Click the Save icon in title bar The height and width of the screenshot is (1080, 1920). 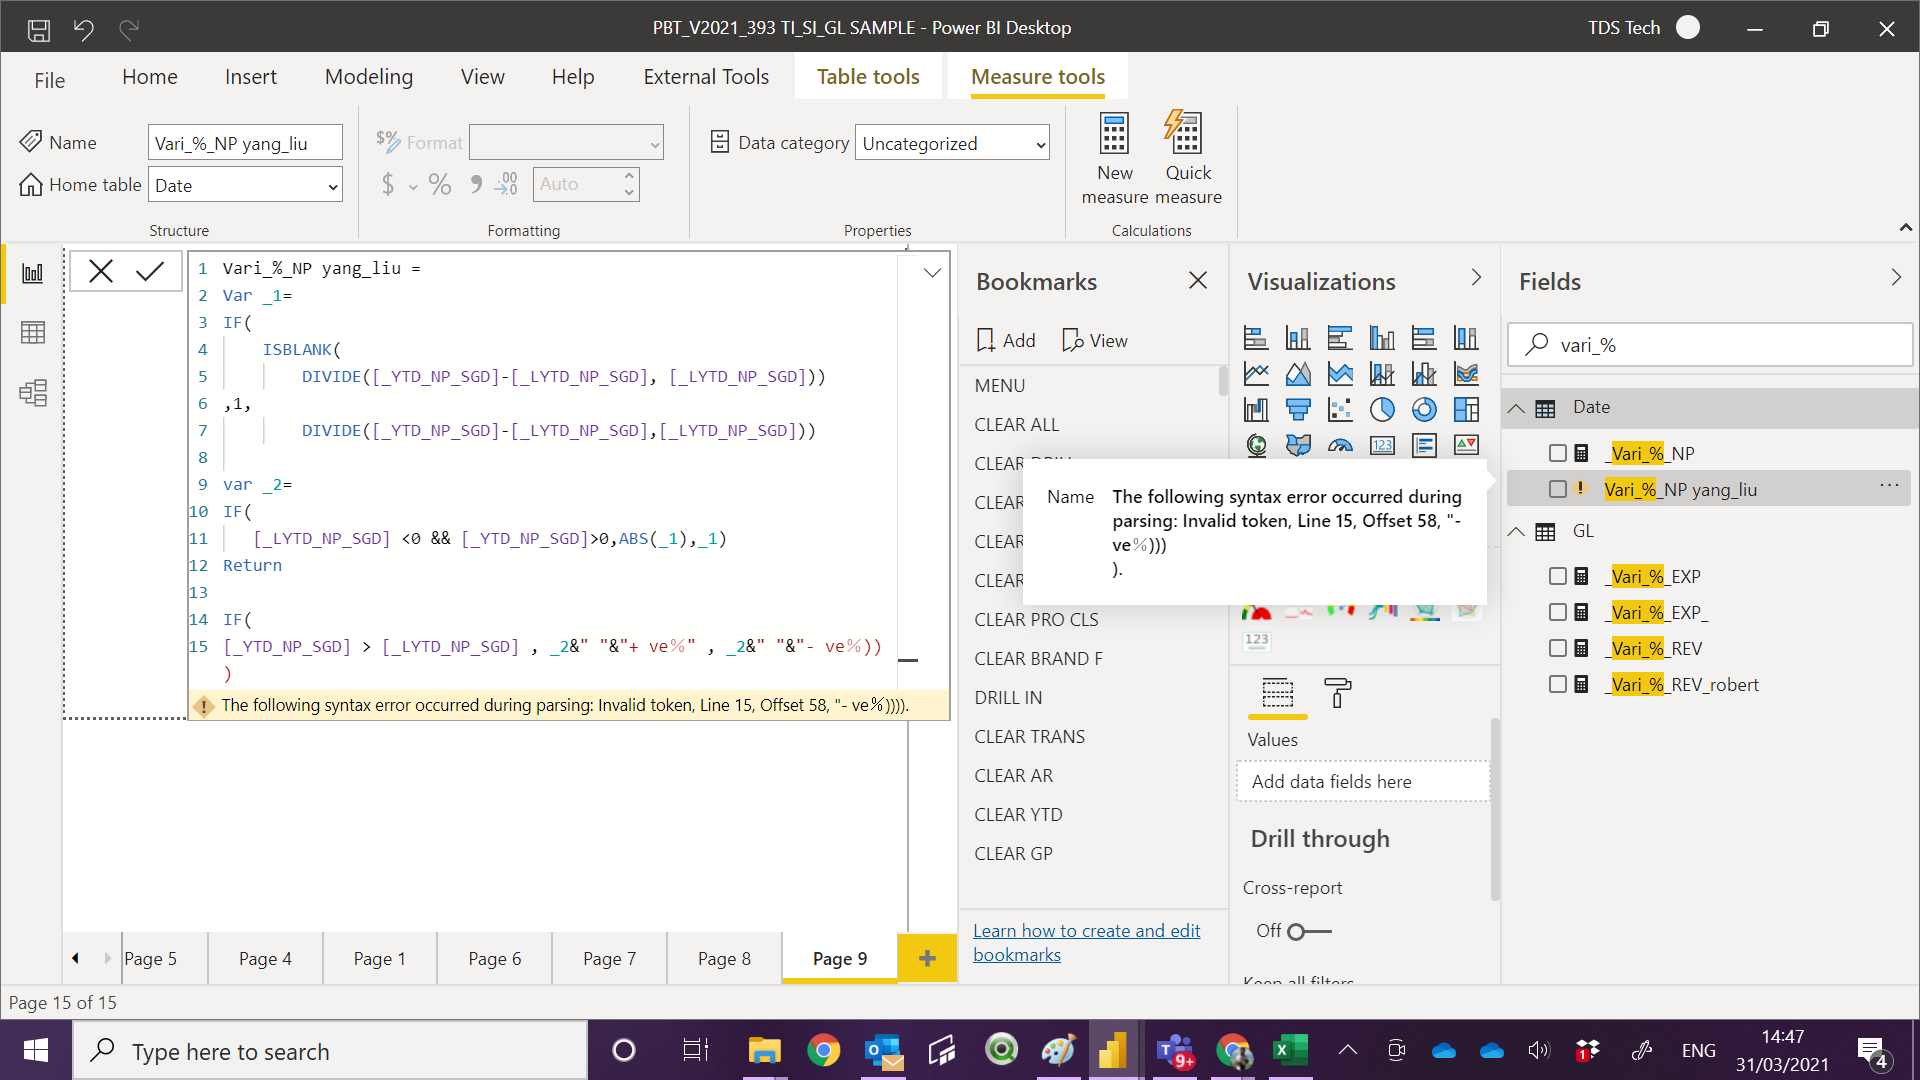[x=39, y=29]
